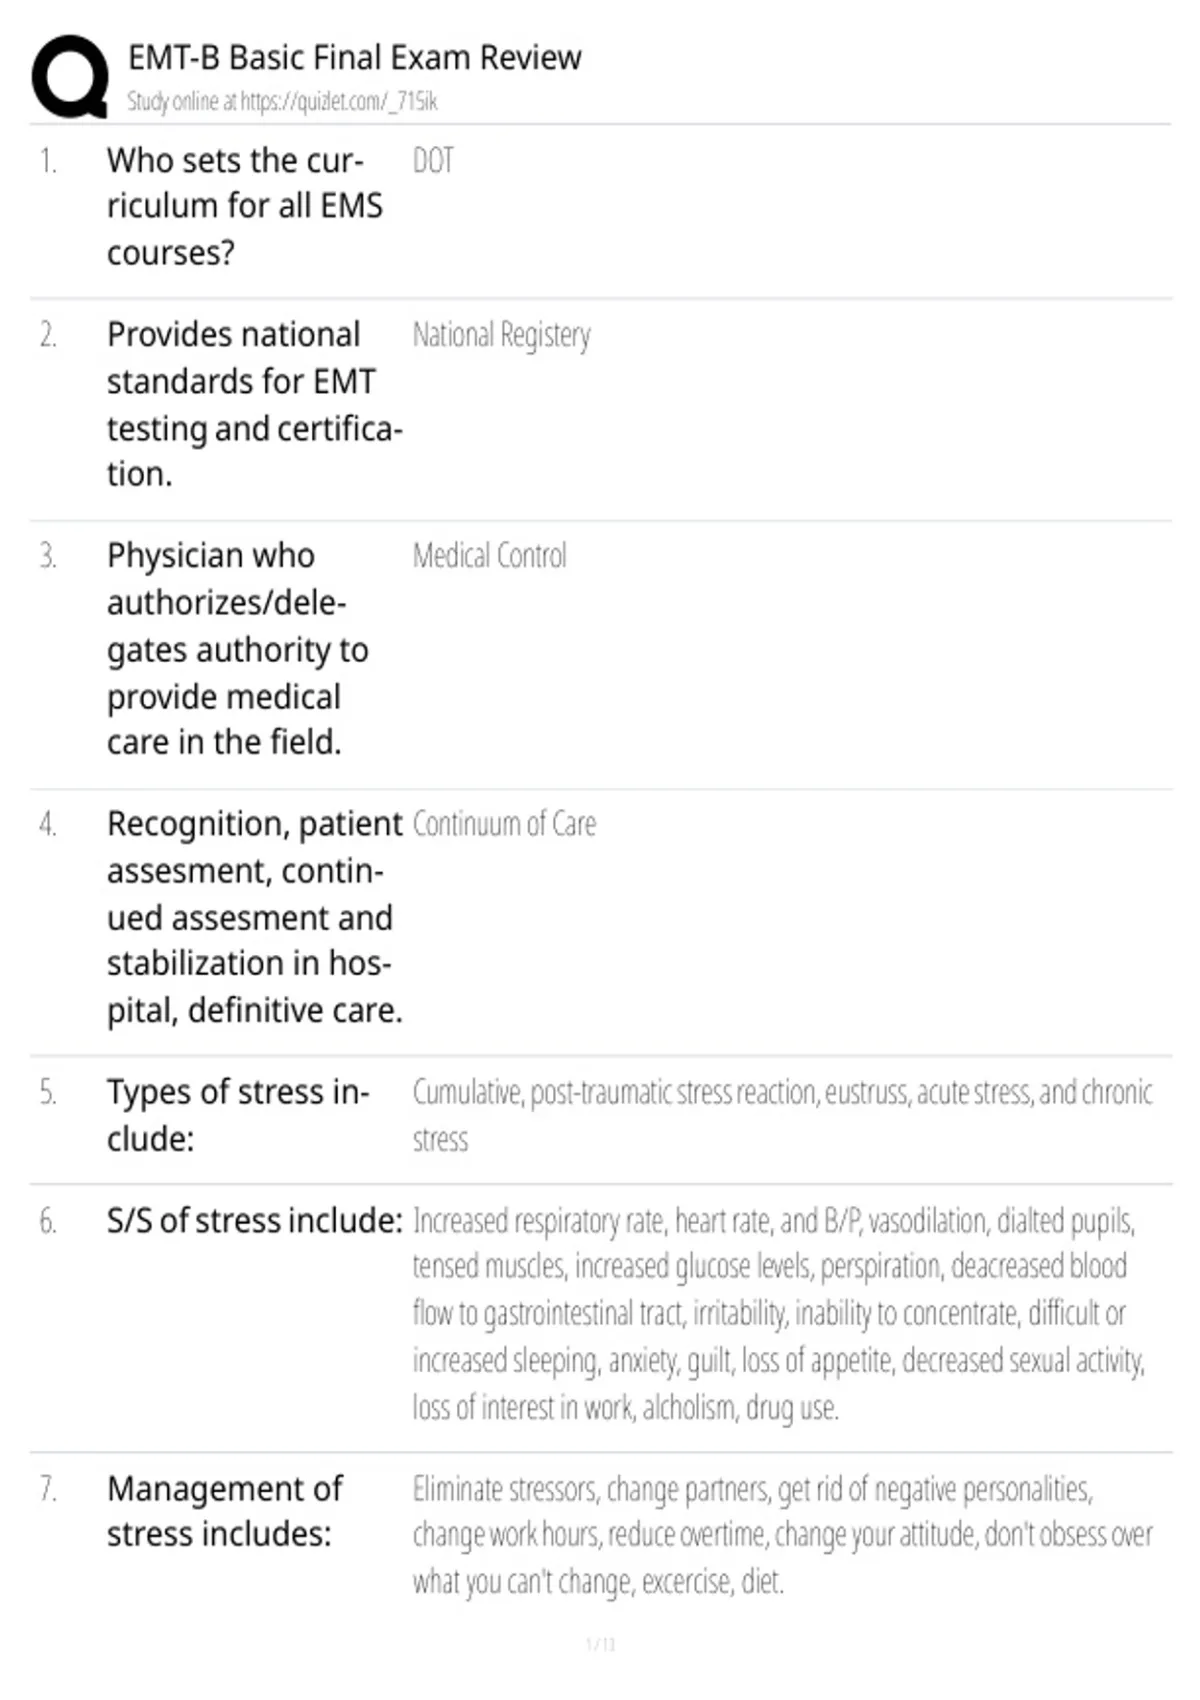1200x1700 pixels.
Task: Click the page number 1/11 footer
Action: (x=600, y=1644)
